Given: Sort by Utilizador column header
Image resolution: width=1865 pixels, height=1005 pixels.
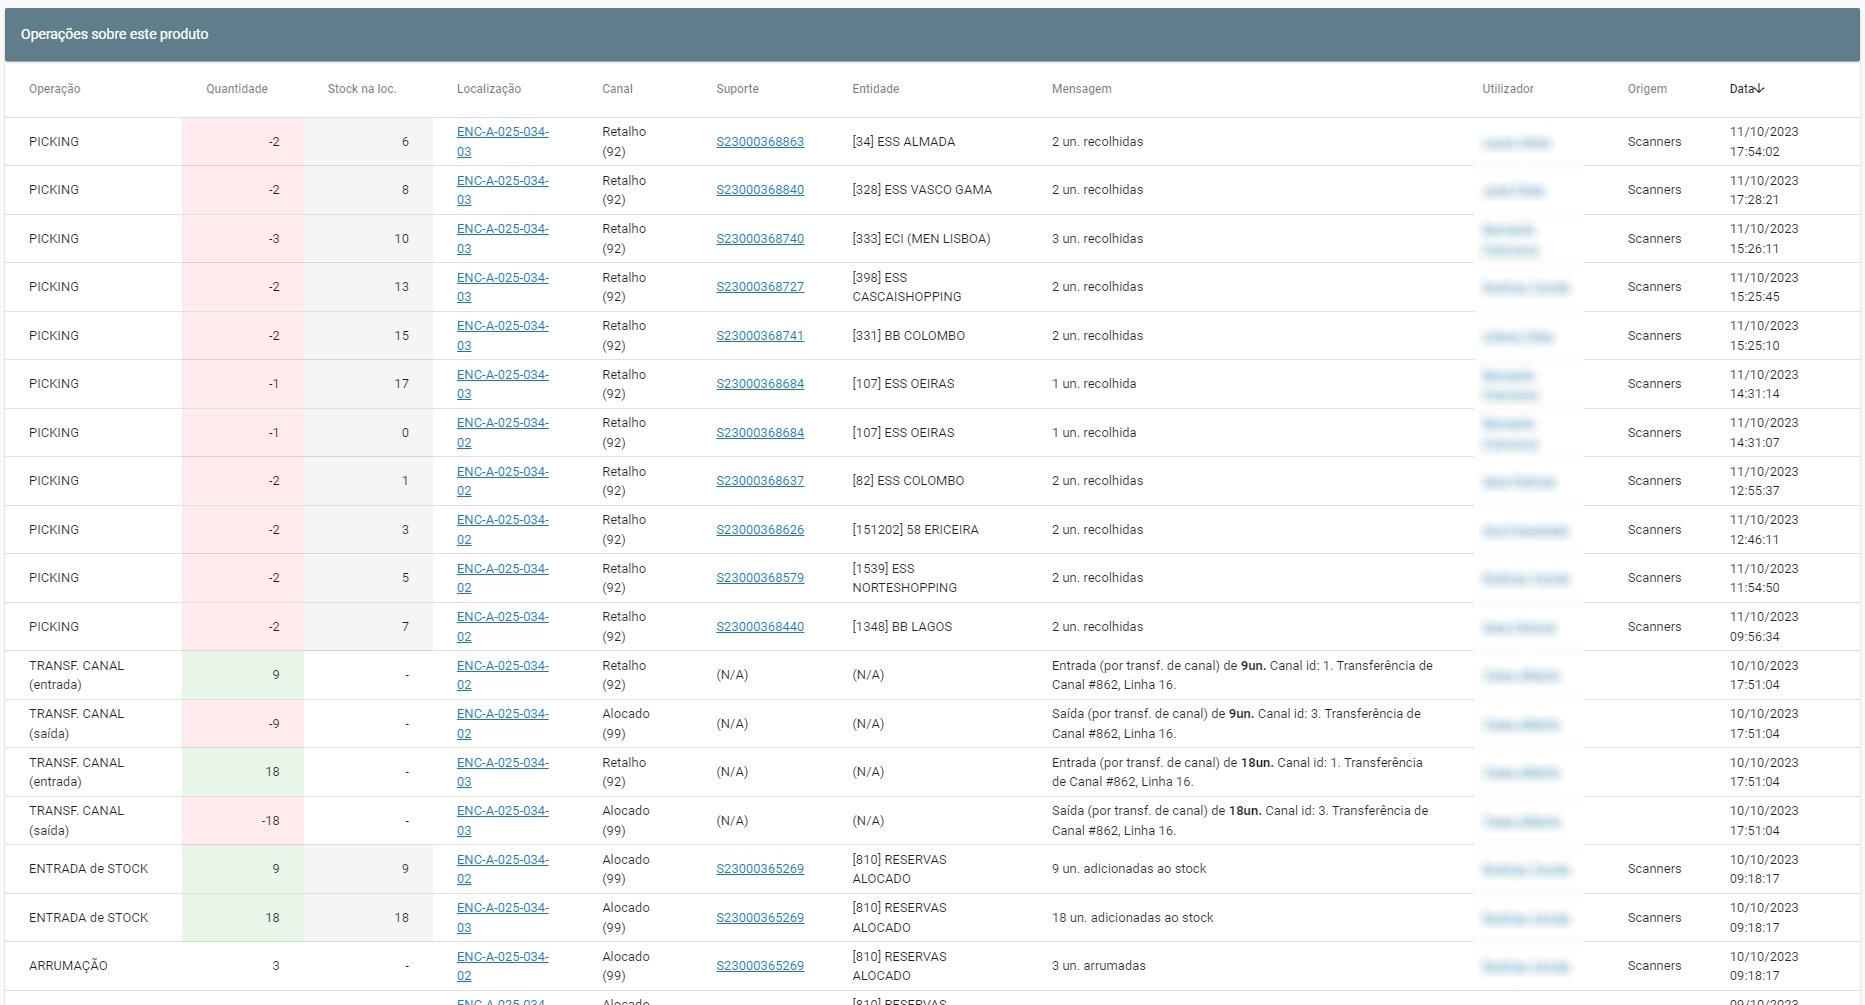Looking at the screenshot, I should pyautogui.click(x=1508, y=89).
